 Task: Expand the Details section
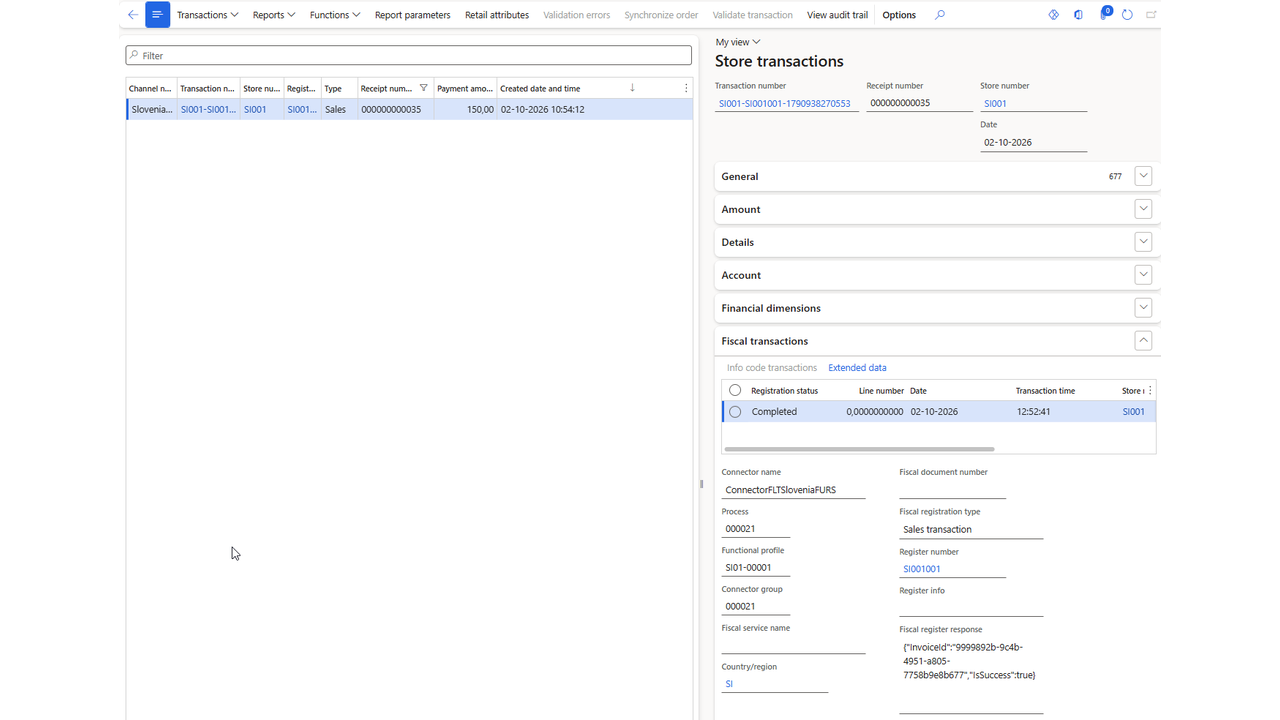[x=1144, y=242]
